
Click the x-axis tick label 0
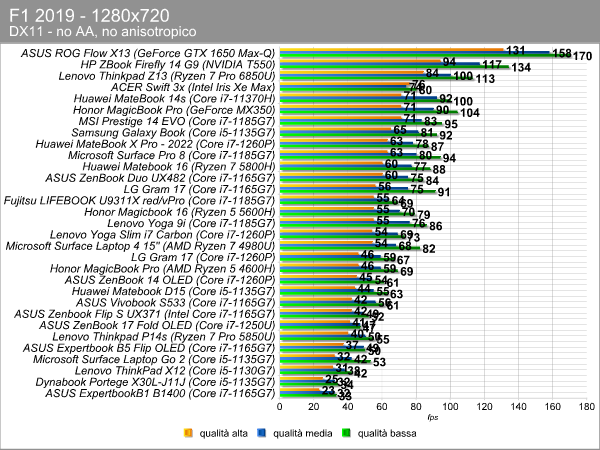click(x=280, y=406)
